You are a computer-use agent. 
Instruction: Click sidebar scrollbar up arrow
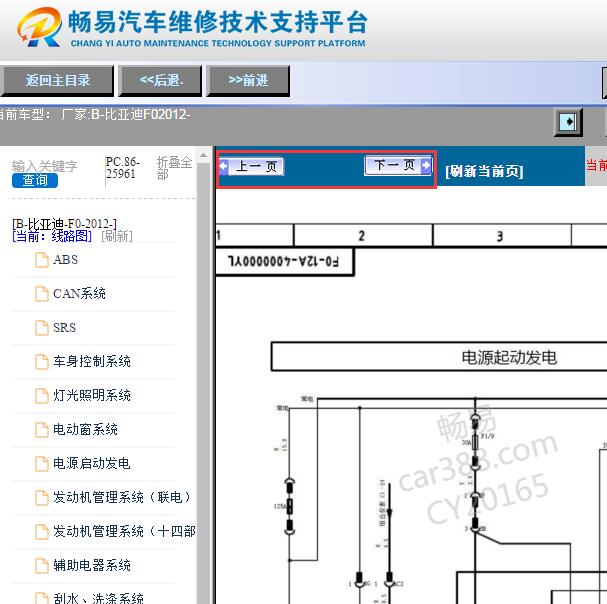click(203, 156)
